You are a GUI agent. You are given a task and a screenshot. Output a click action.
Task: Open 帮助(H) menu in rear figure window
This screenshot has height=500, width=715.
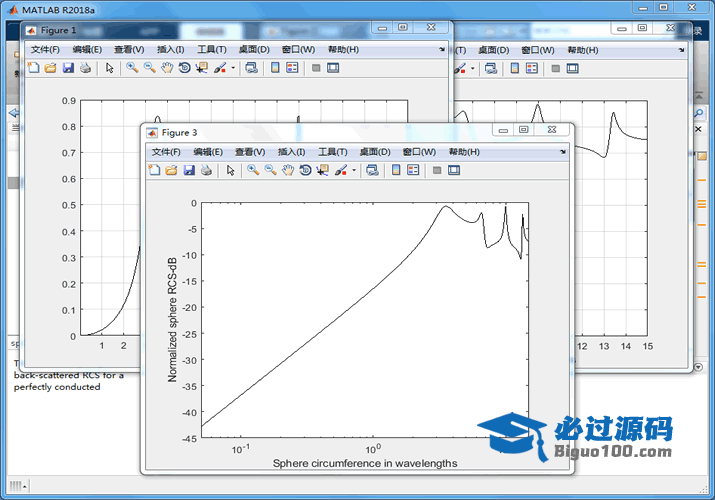(x=583, y=50)
